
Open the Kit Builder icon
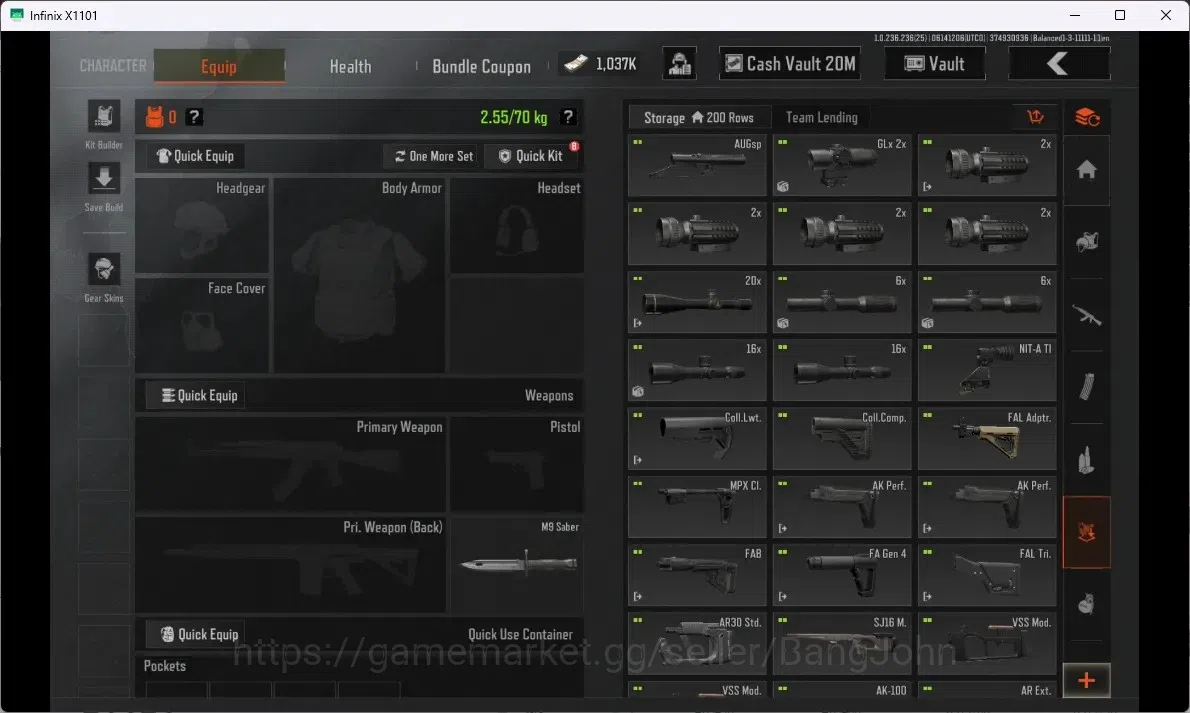coord(104,116)
